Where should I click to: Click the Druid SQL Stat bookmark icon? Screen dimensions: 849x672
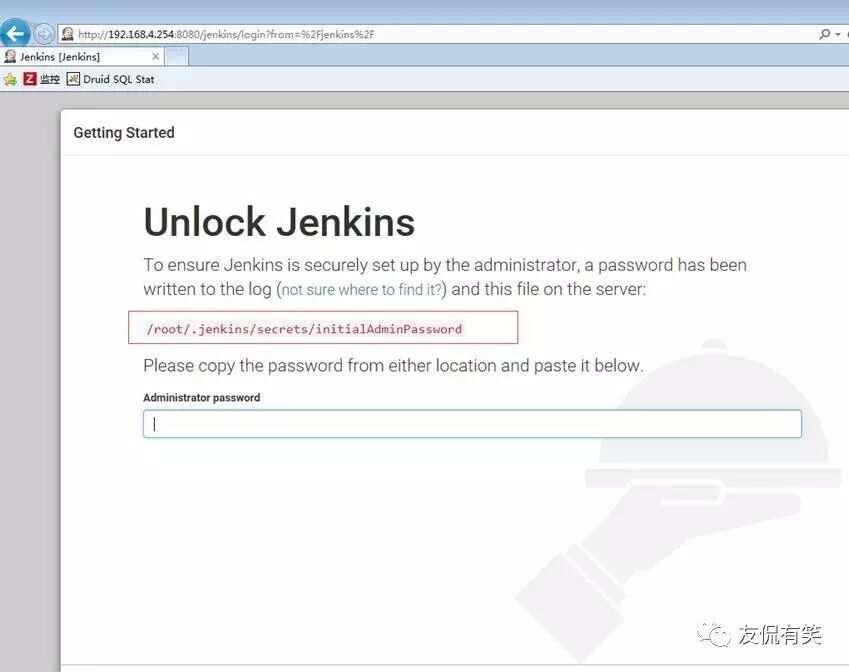73,79
